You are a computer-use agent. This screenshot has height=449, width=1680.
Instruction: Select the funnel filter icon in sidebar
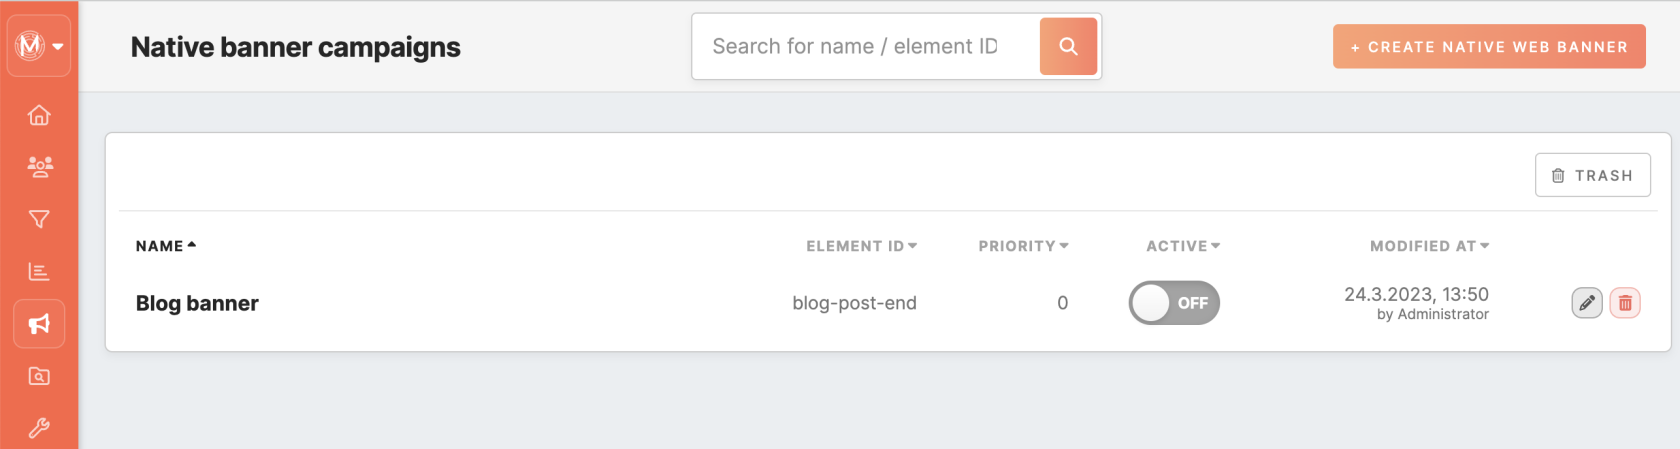tap(39, 219)
